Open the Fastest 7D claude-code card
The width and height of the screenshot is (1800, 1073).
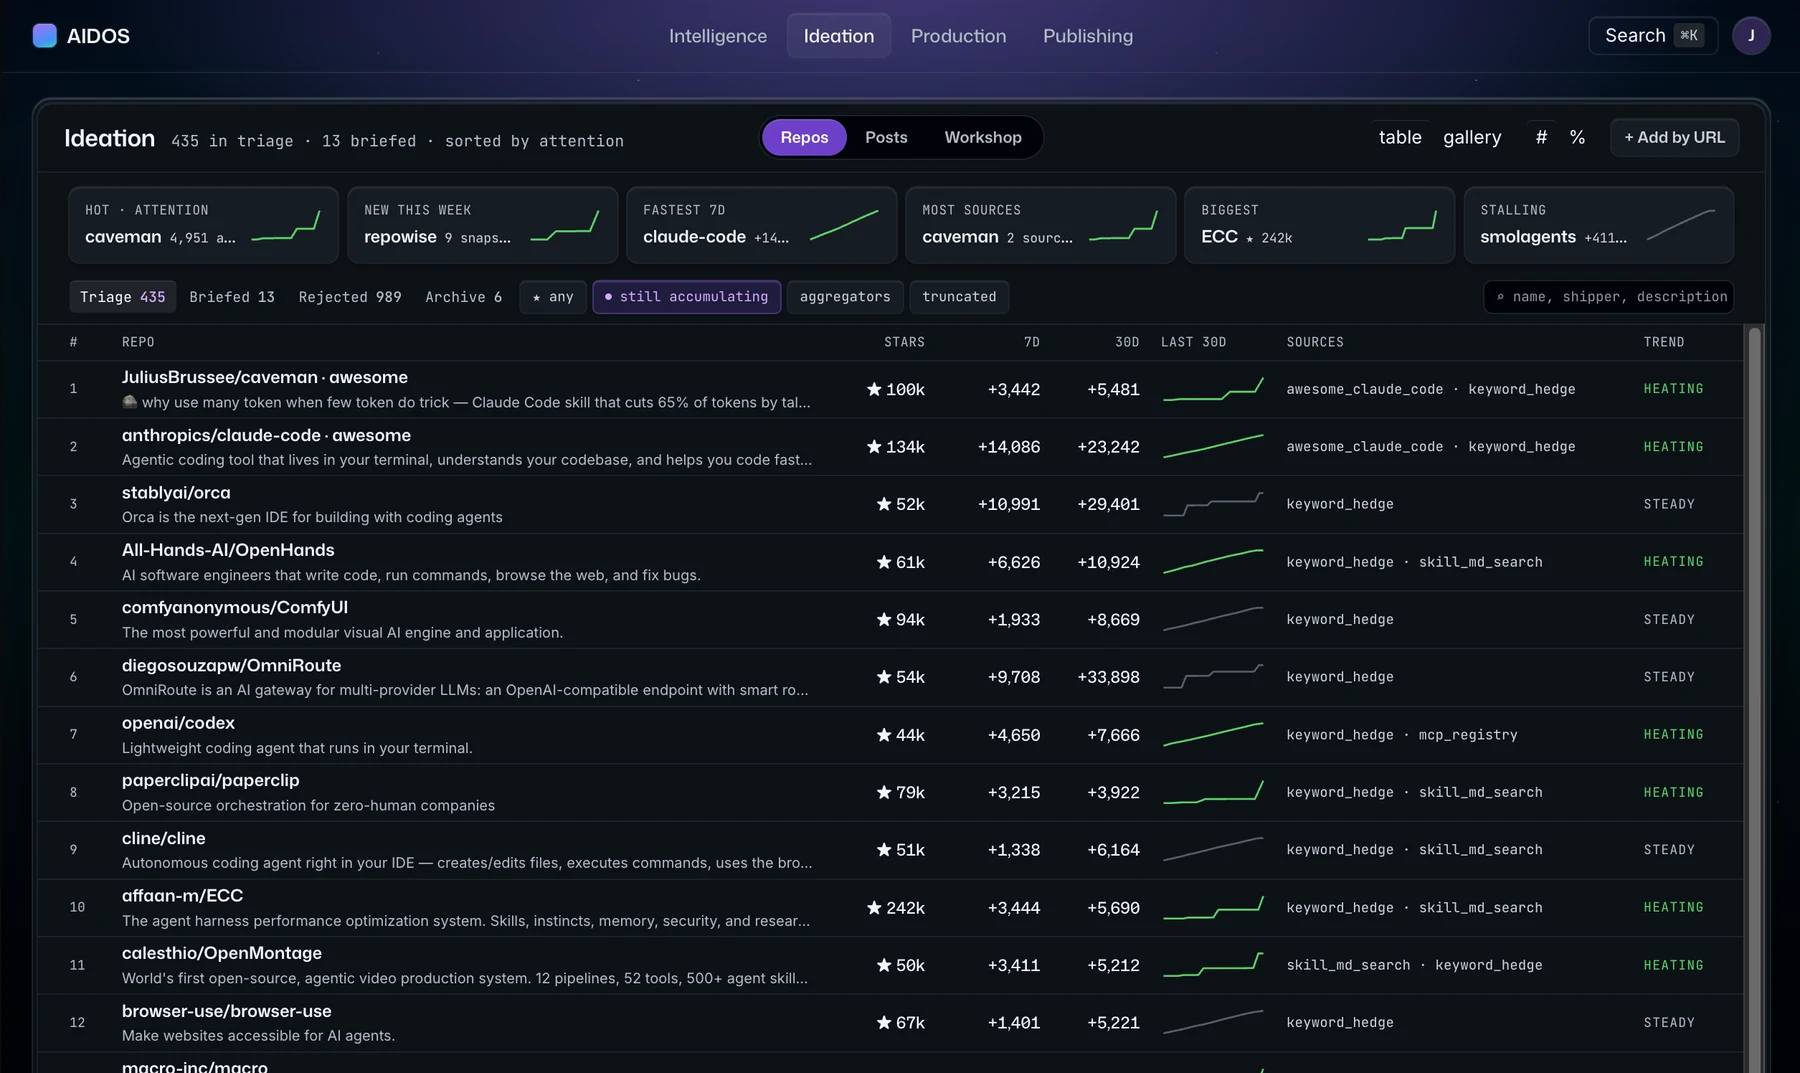click(761, 225)
